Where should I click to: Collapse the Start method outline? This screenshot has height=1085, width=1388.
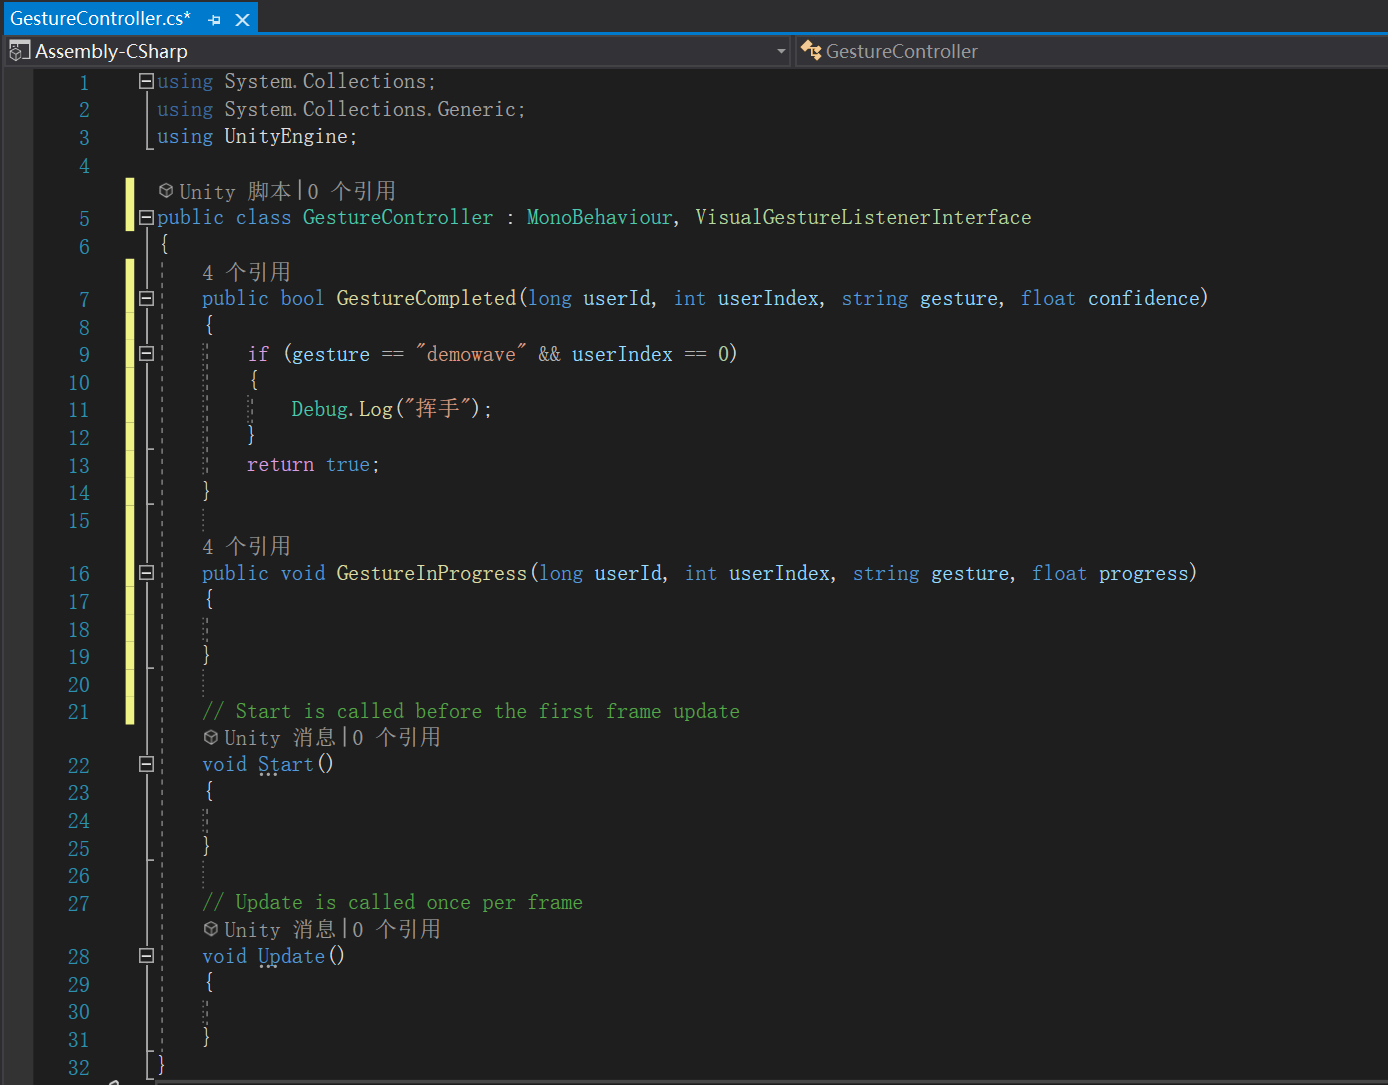(145, 764)
